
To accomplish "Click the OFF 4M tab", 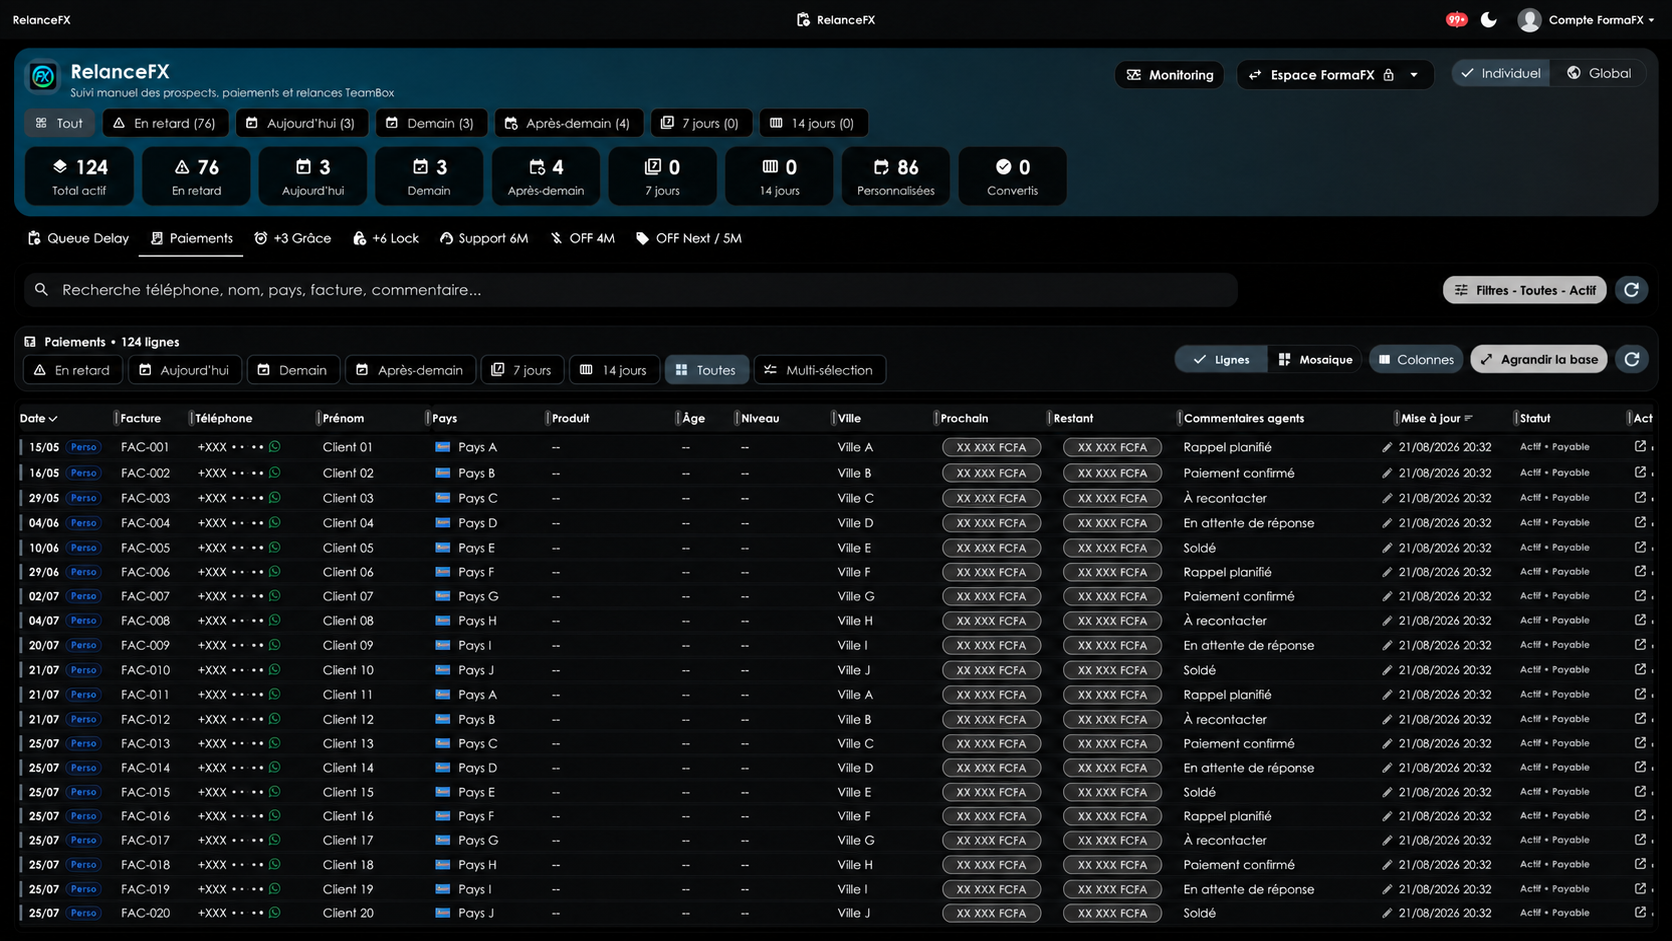I will click(x=582, y=238).
